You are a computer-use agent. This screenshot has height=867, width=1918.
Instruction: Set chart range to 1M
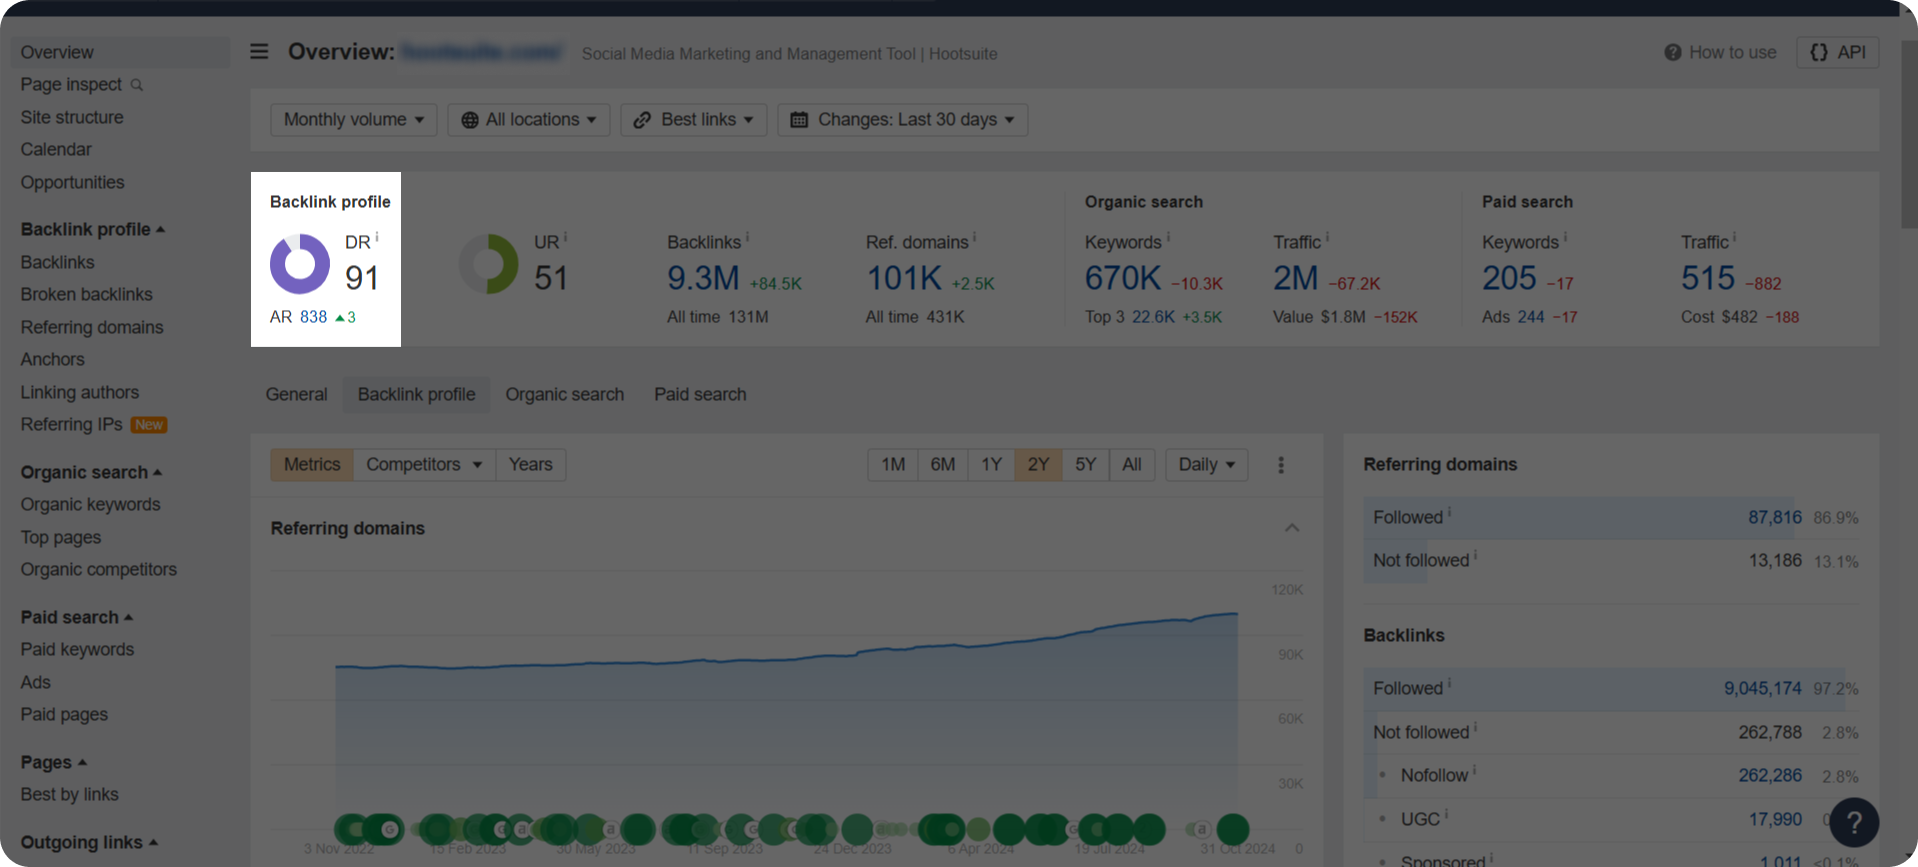pos(893,465)
